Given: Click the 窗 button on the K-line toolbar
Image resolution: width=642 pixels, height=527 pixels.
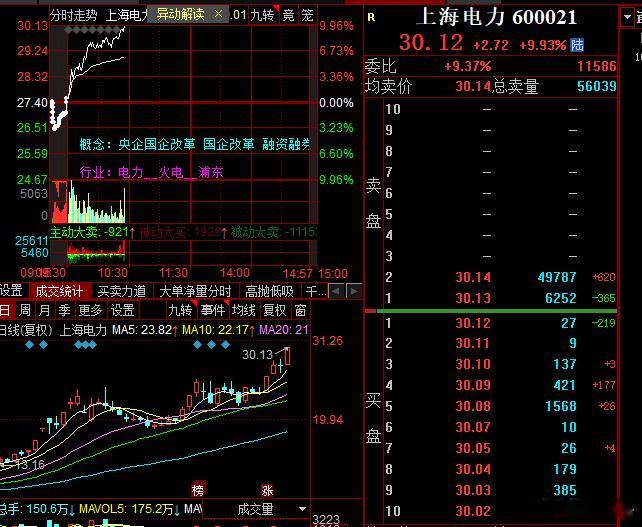Looking at the screenshot, I should coord(301,310).
